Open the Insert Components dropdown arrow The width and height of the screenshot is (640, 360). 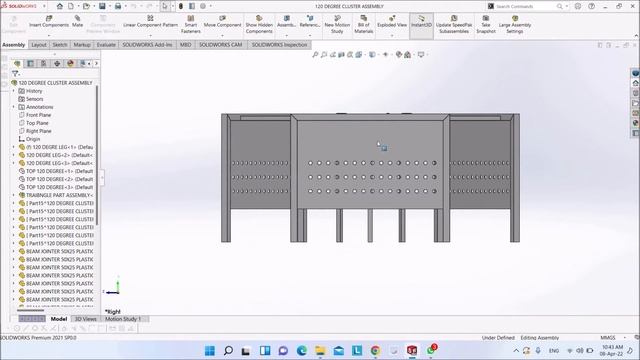coord(49,36)
